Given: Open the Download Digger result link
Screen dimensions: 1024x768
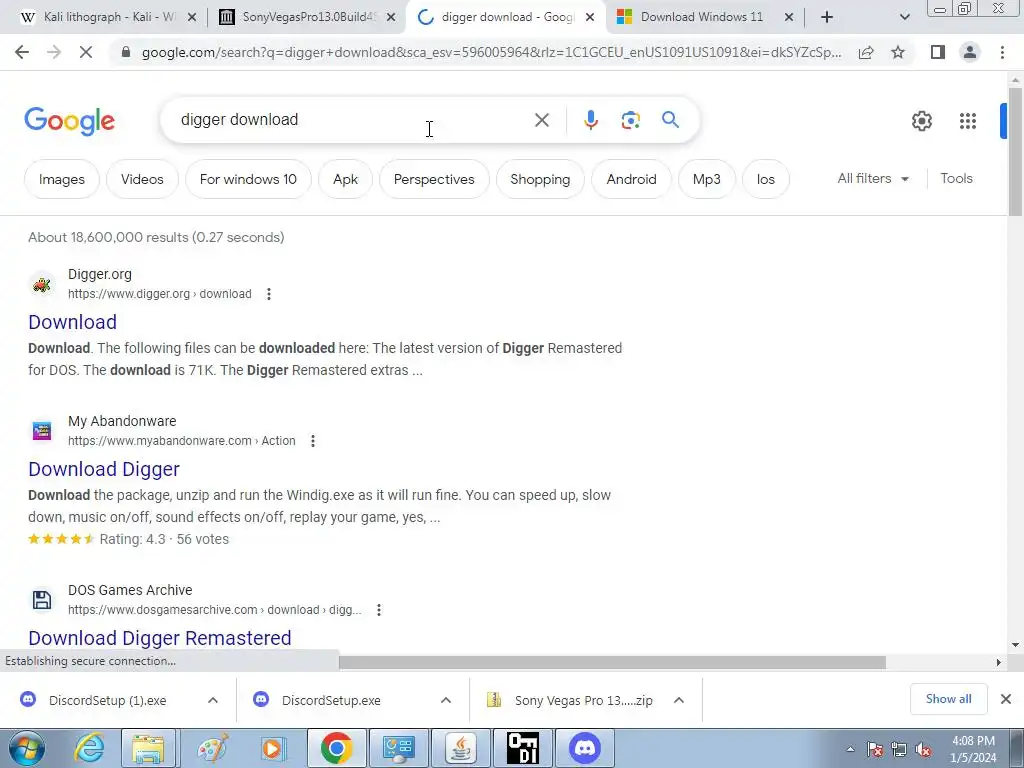Looking at the screenshot, I should (x=104, y=469).
